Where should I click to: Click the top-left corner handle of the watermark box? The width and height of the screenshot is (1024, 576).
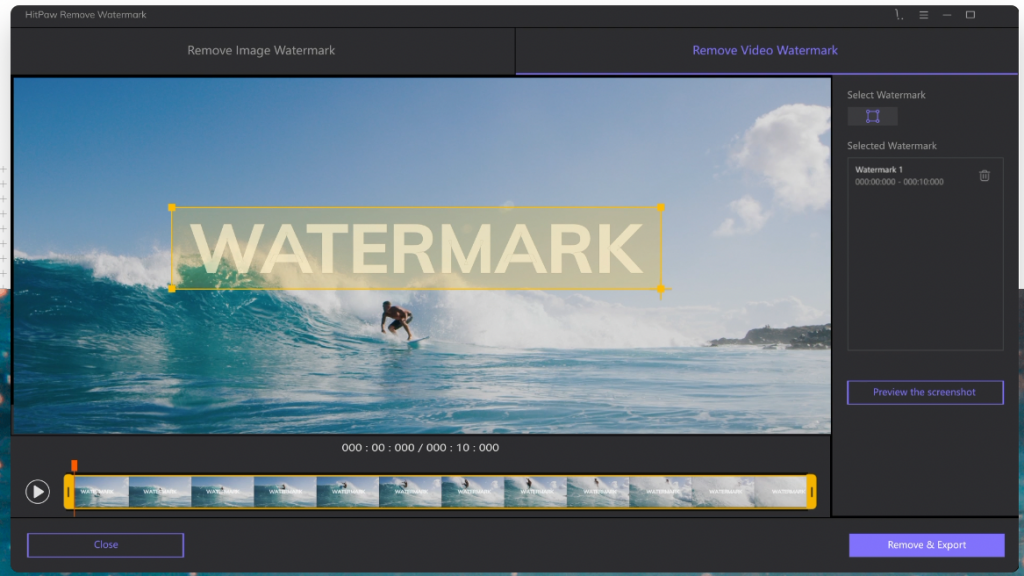[173, 208]
